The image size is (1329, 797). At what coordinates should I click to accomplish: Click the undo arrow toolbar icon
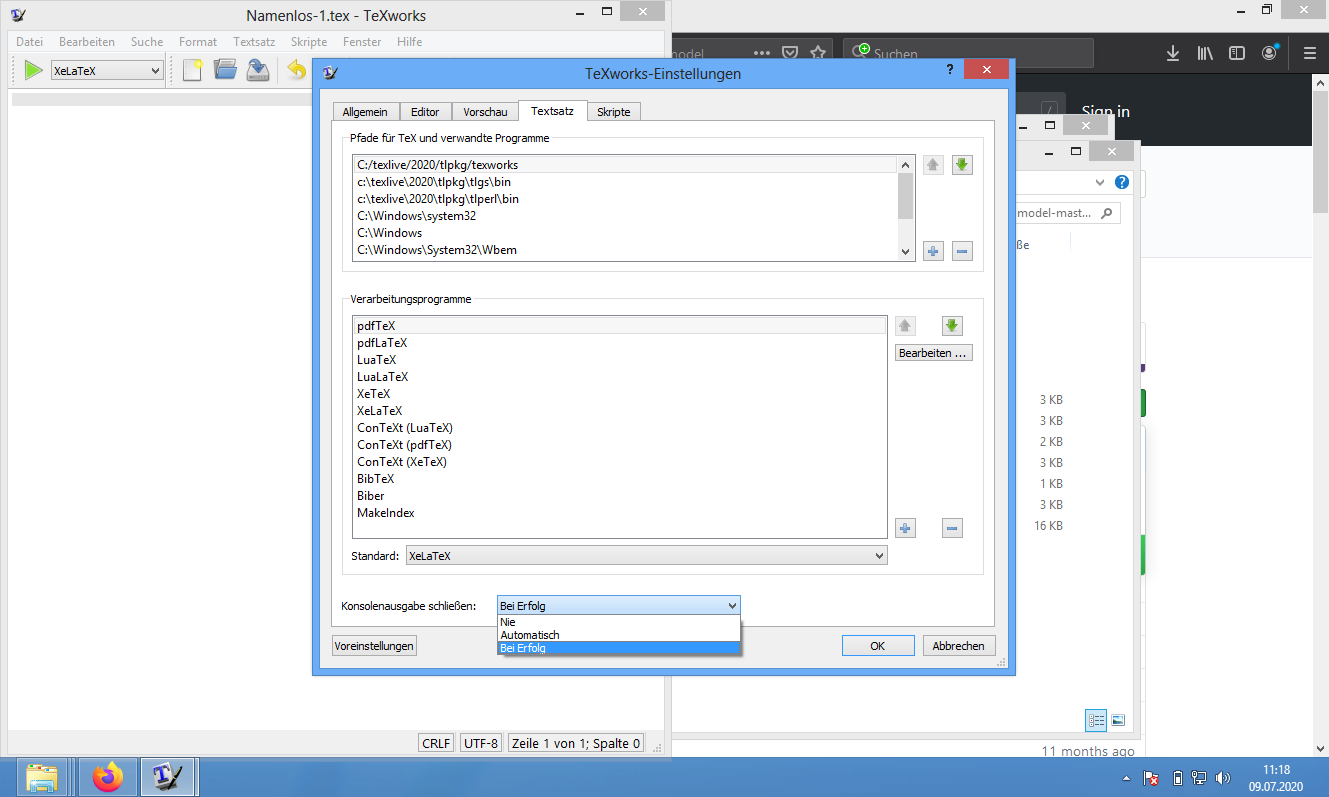[297, 70]
